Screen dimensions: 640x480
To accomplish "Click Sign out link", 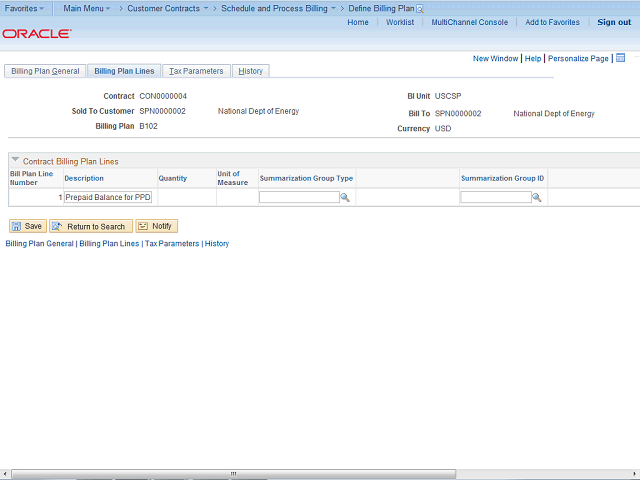I will click(x=614, y=22).
